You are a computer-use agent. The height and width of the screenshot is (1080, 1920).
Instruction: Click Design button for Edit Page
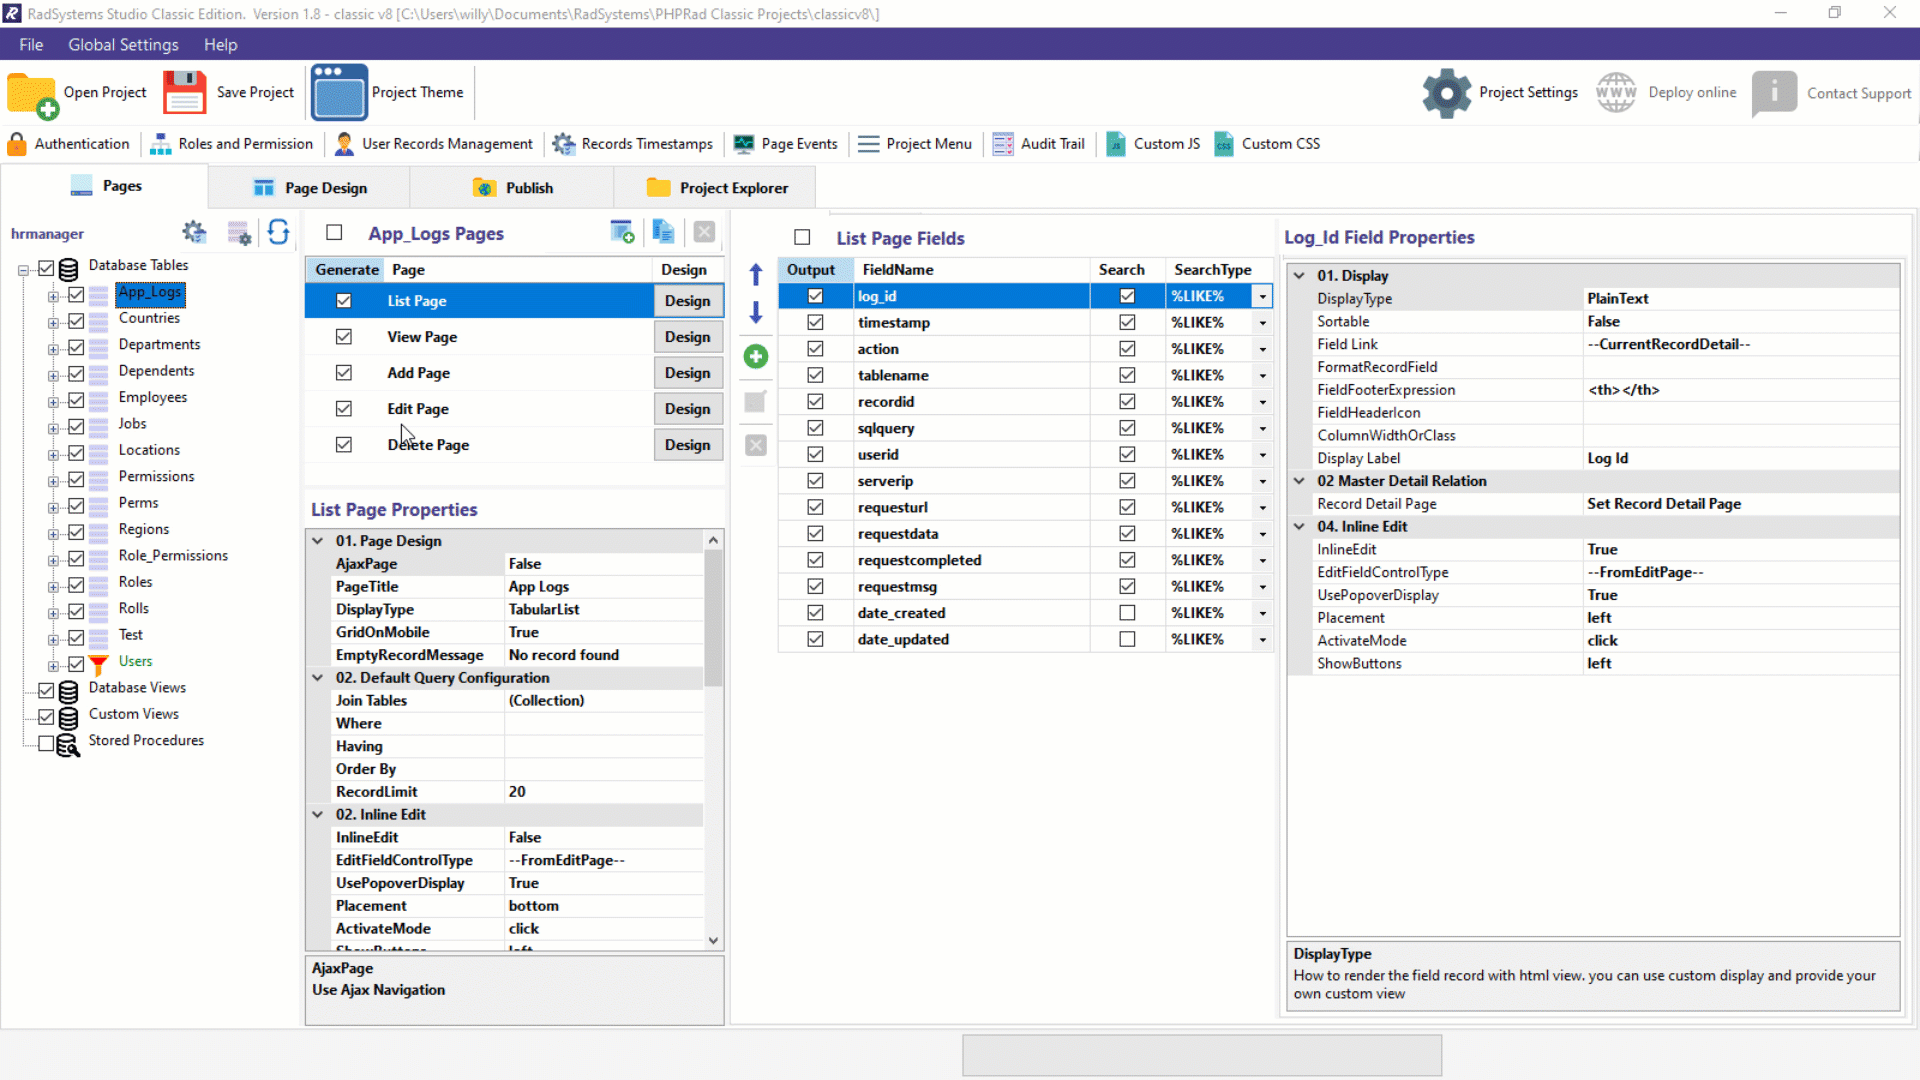688,409
